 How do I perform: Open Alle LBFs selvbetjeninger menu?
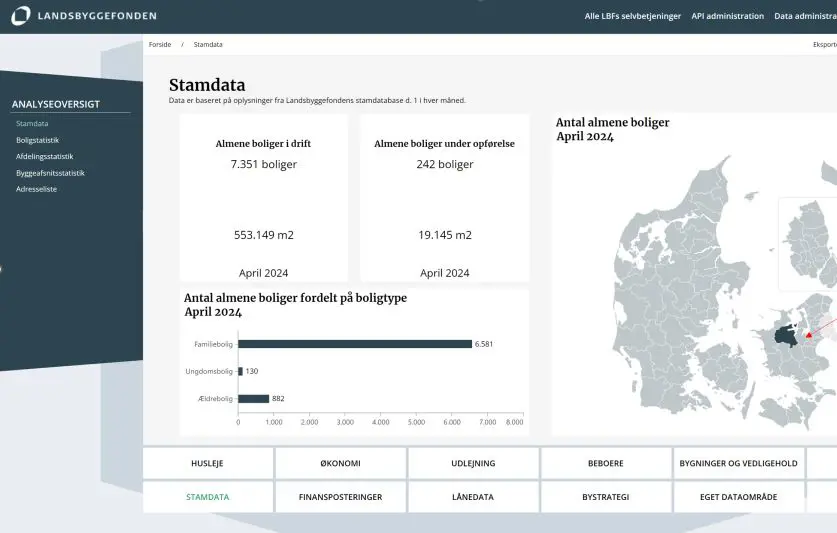pos(632,16)
